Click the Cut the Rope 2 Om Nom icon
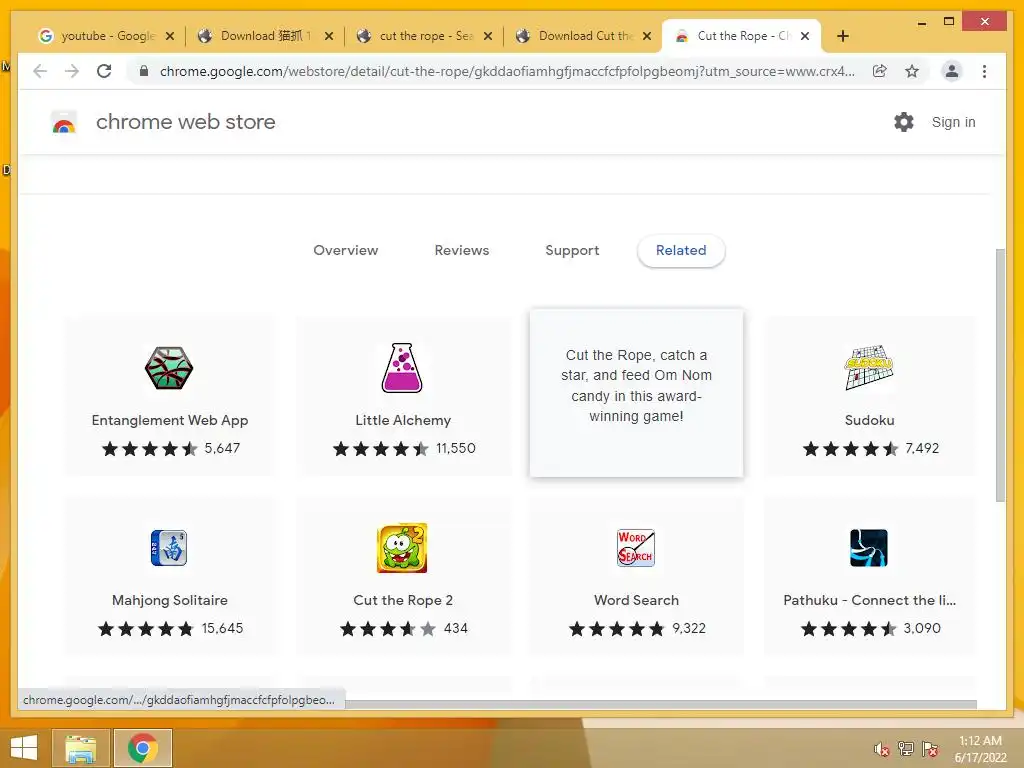Image resolution: width=1024 pixels, height=768 pixels. [402, 548]
